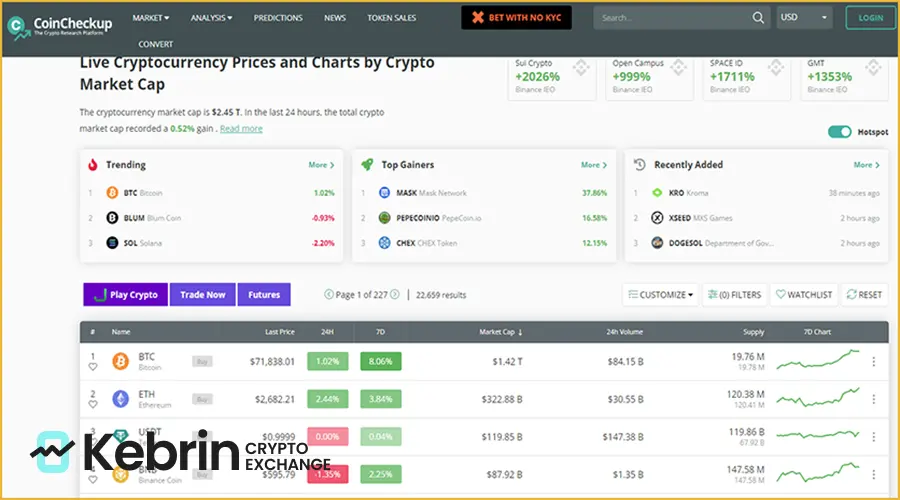This screenshot has width=900, height=500.
Task: Click the ETH coin icon in table row
Action: 121,399
